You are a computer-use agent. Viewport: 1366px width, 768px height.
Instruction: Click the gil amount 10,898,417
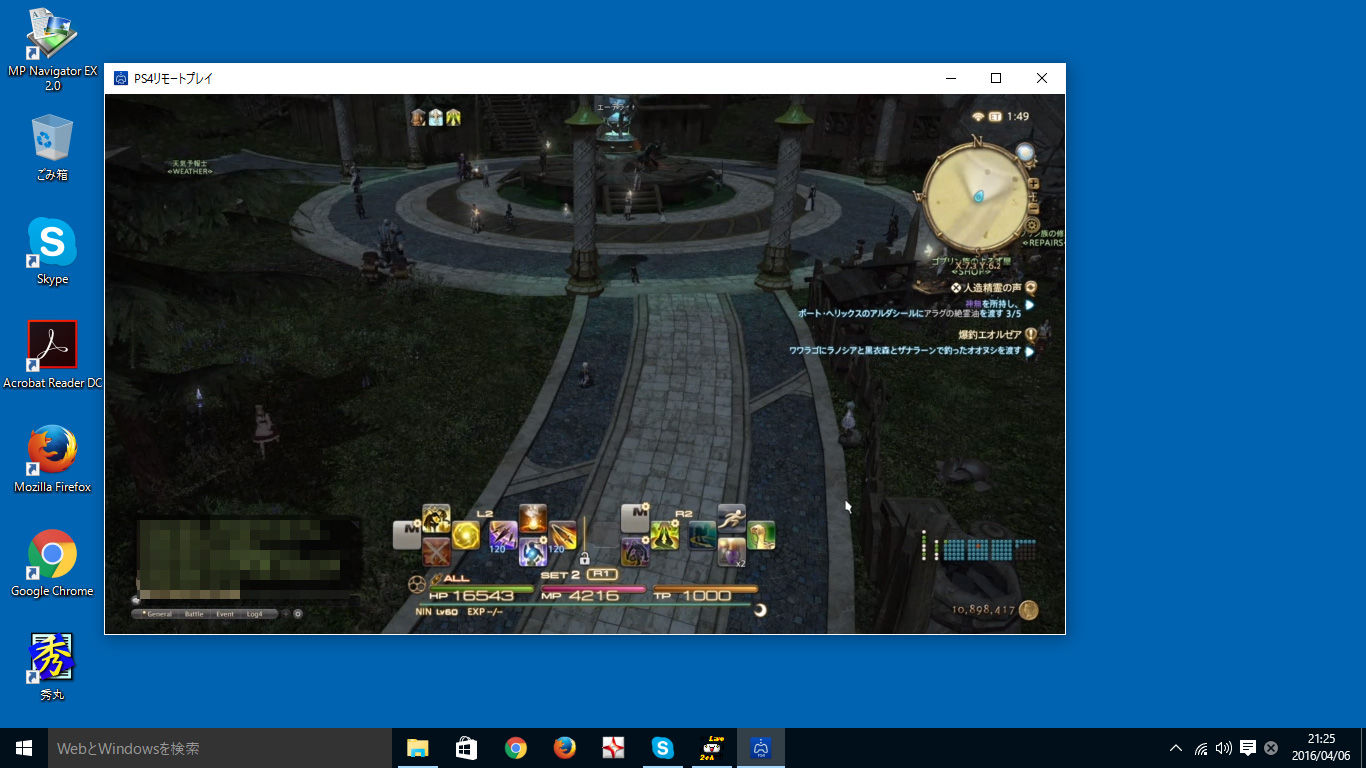(x=983, y=610)
